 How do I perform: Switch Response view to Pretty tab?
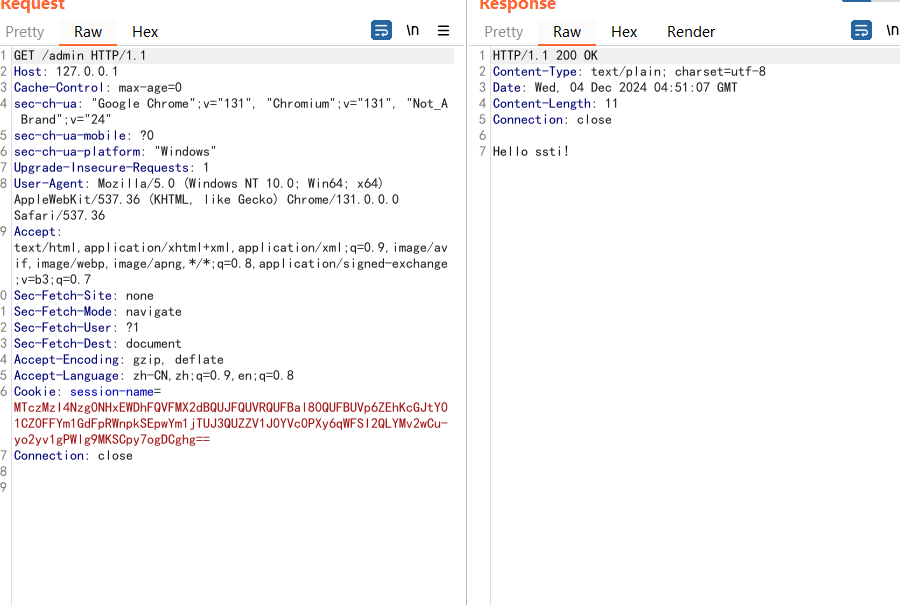503,32
